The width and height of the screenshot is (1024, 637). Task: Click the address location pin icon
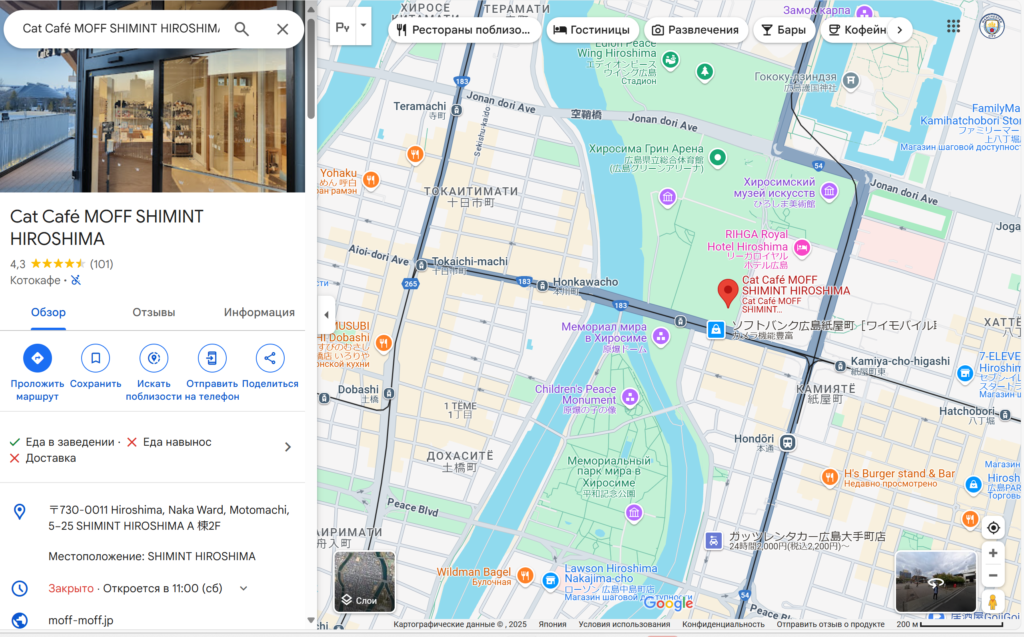(x=20, y=512)
